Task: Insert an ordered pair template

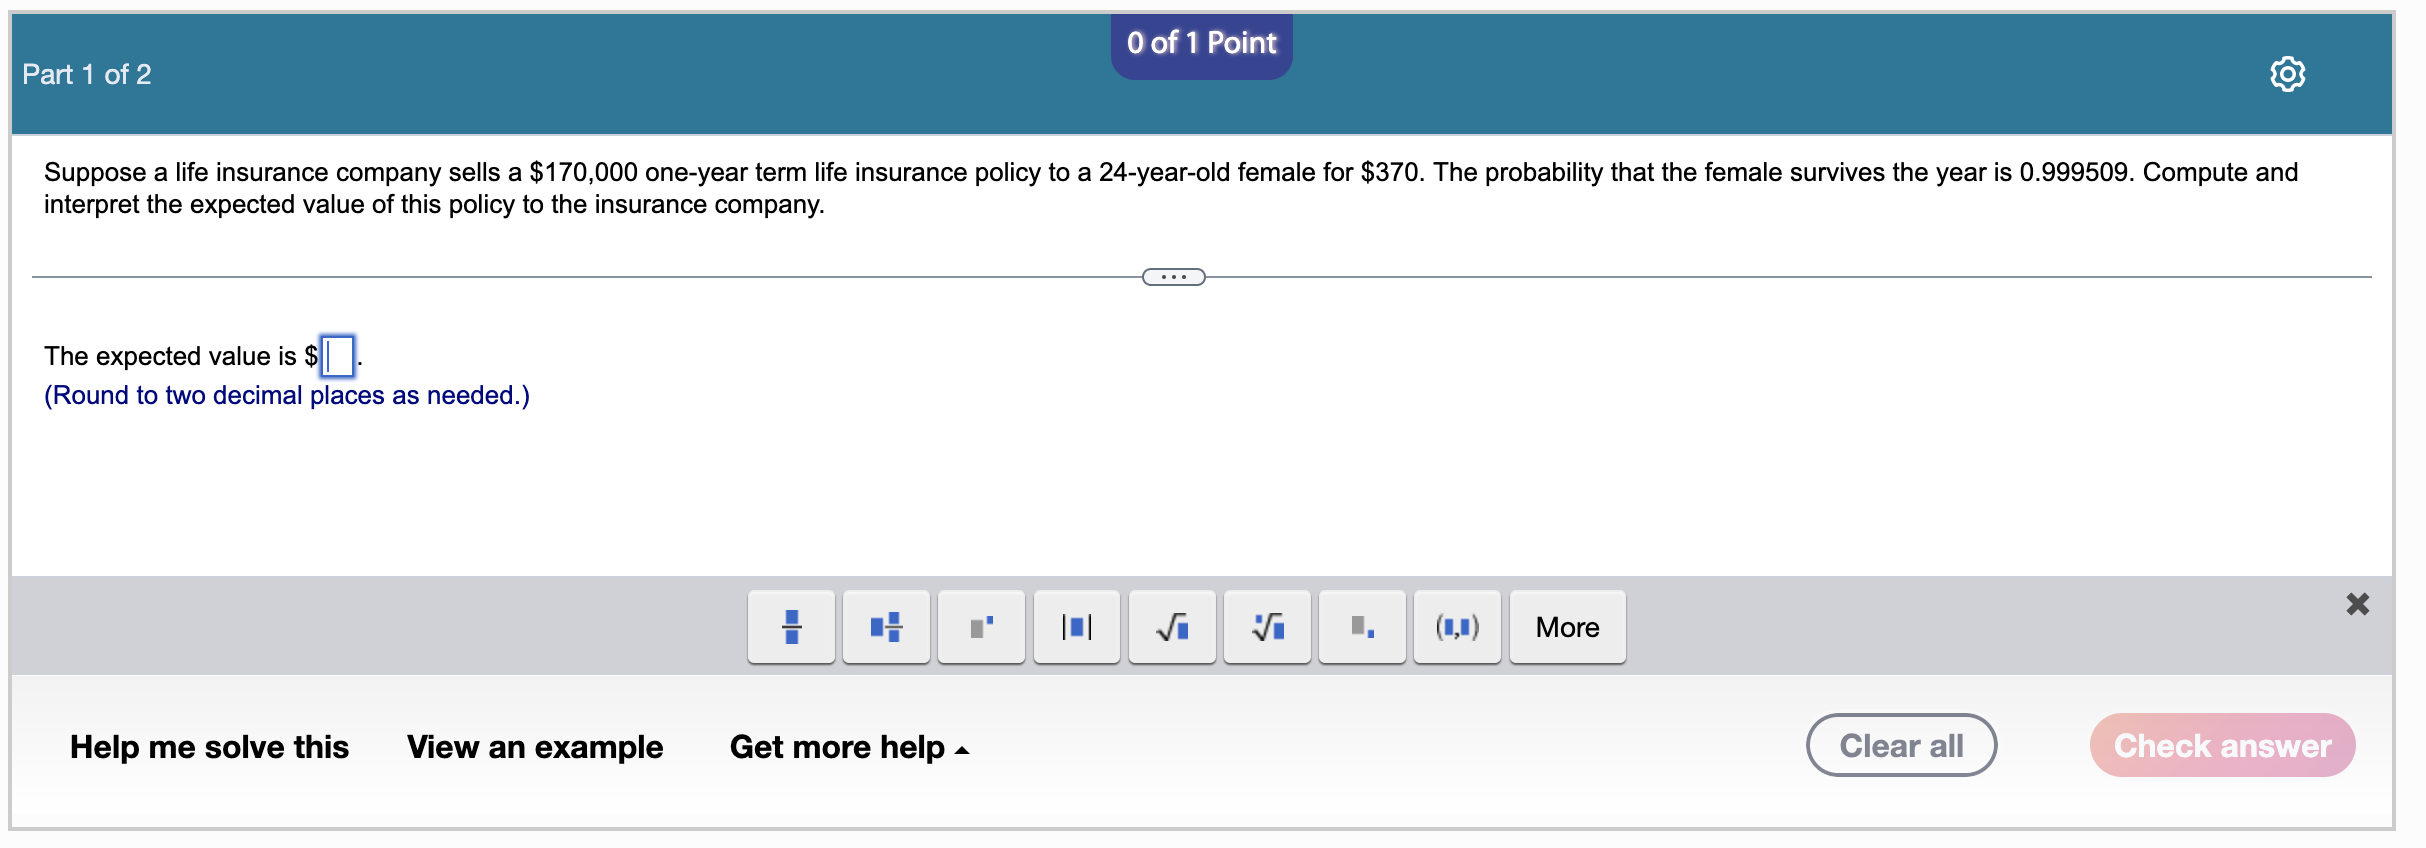Action: tap(1456, 627)
